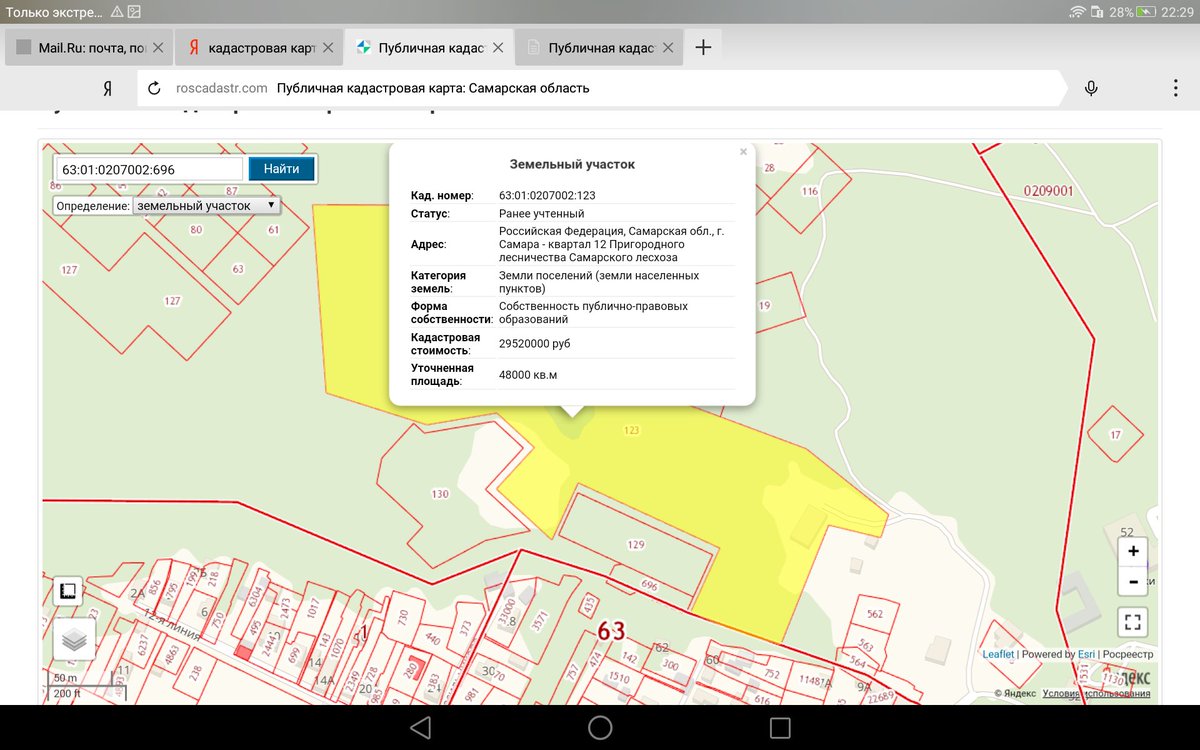
Task: Zoom out the map with minus button
Action: coord(1133,581)
